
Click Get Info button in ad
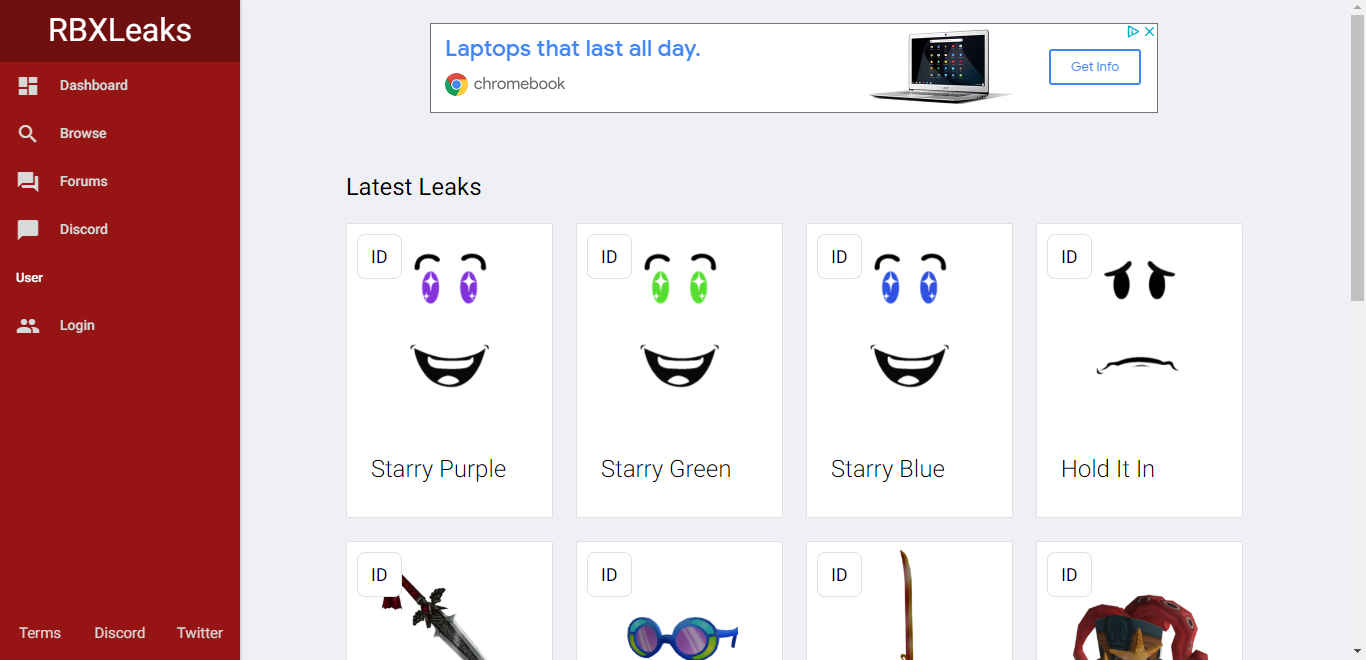click(x=1095, y=67)
